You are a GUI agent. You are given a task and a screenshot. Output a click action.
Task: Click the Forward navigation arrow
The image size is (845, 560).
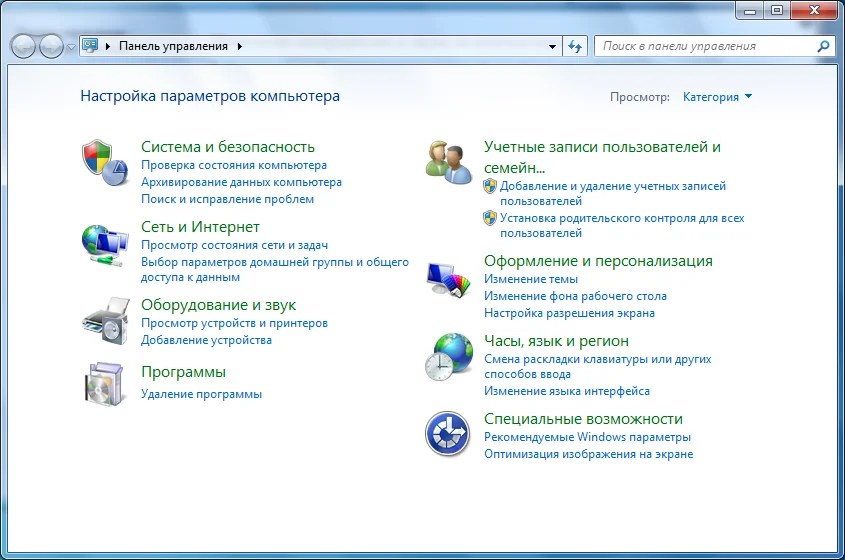[x=51, y=46]
